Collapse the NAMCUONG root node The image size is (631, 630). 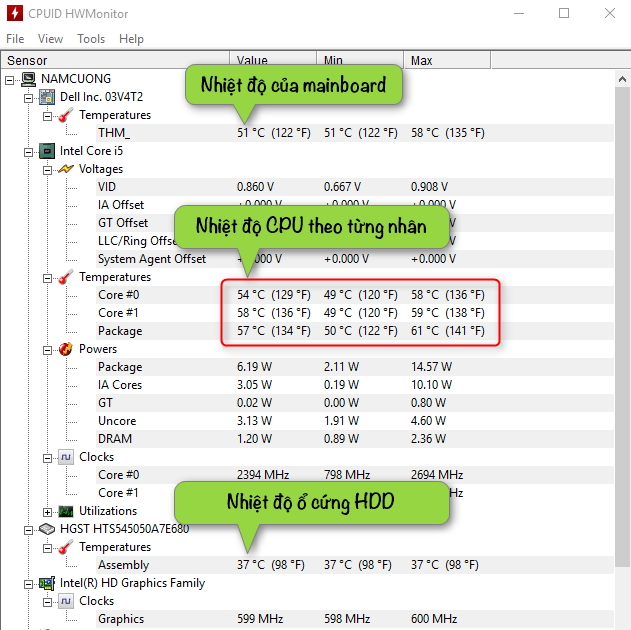pos(9,80)
